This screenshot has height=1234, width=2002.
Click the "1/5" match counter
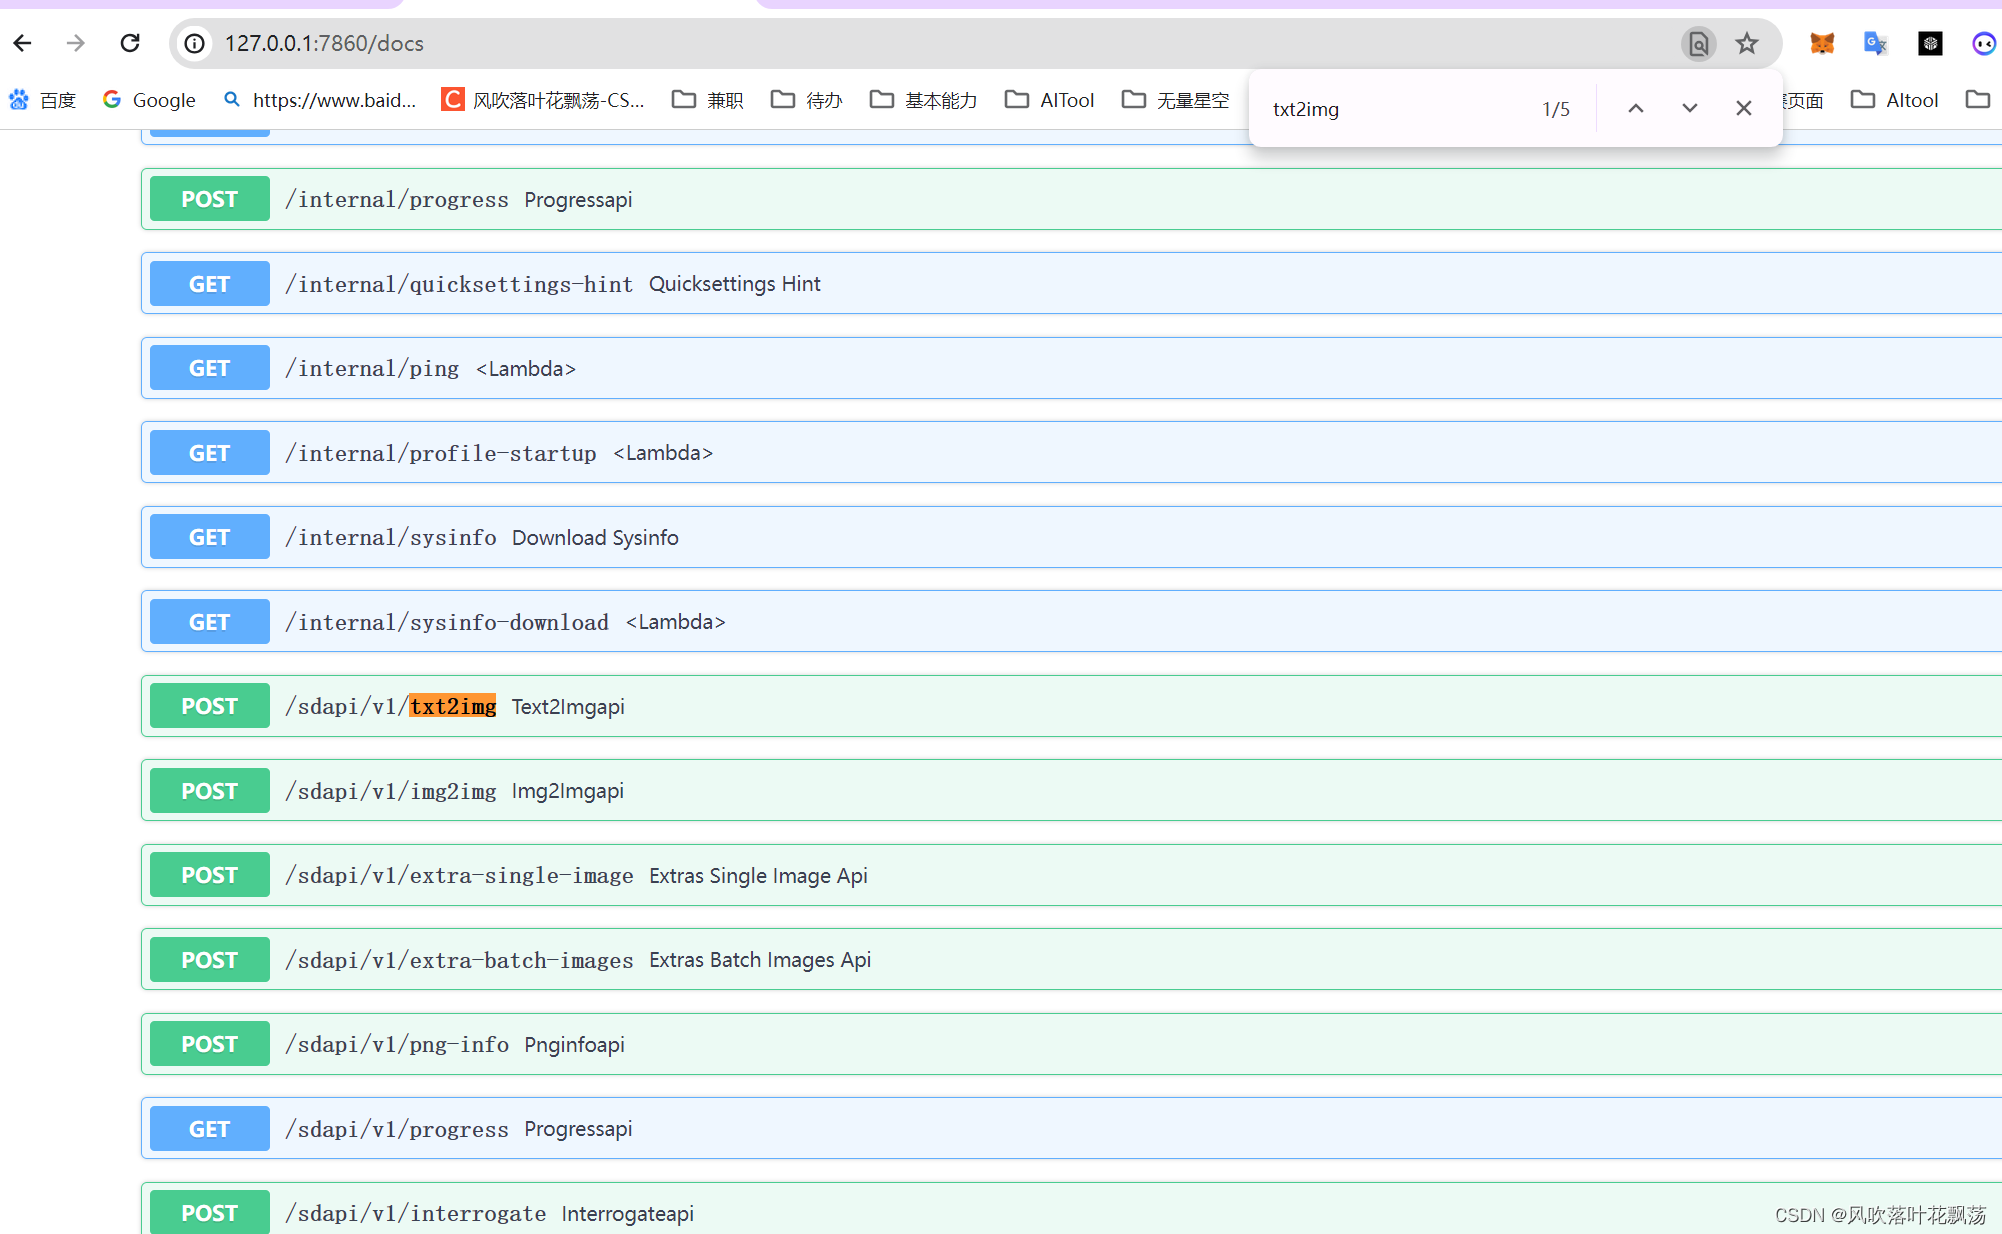(1556, 109)
